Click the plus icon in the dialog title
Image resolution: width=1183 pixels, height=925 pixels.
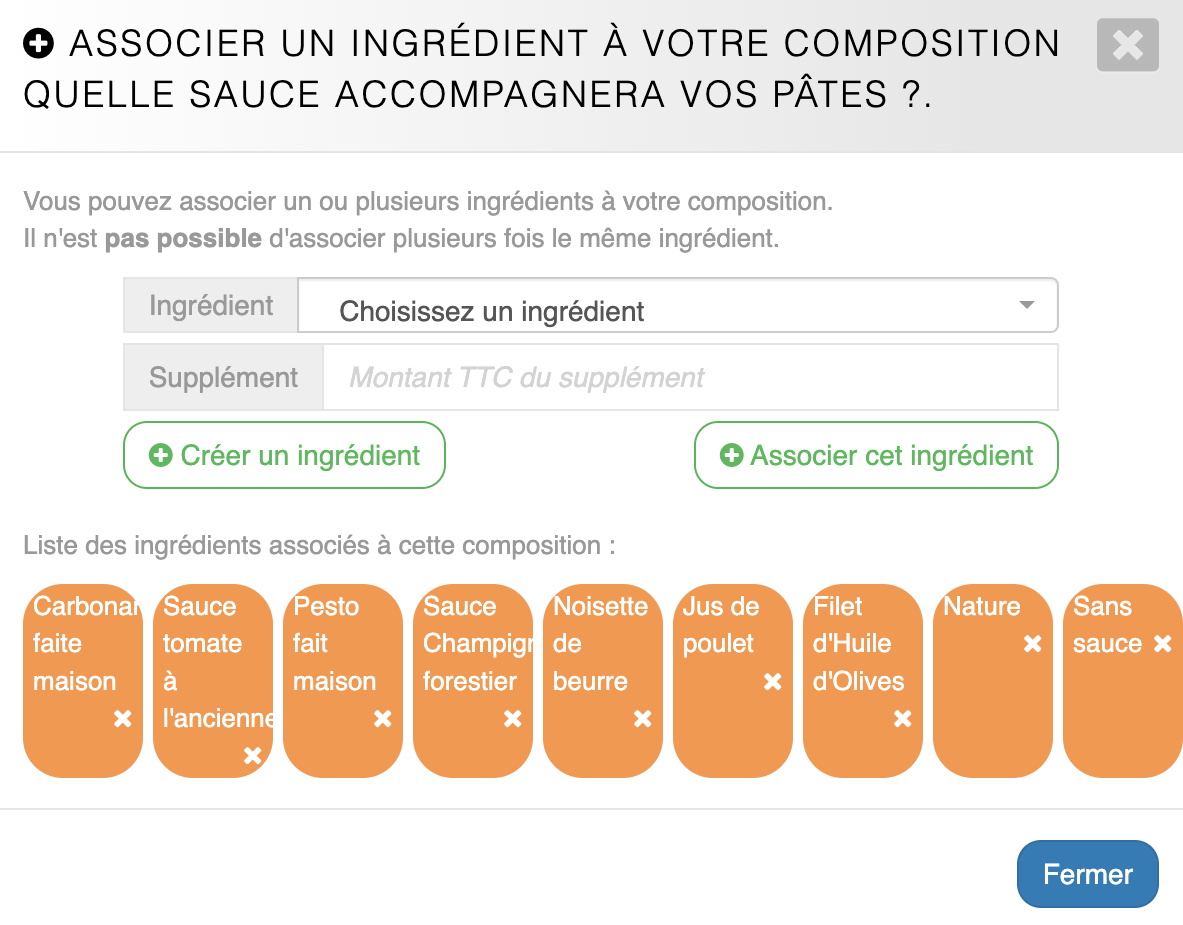[39, 44]
